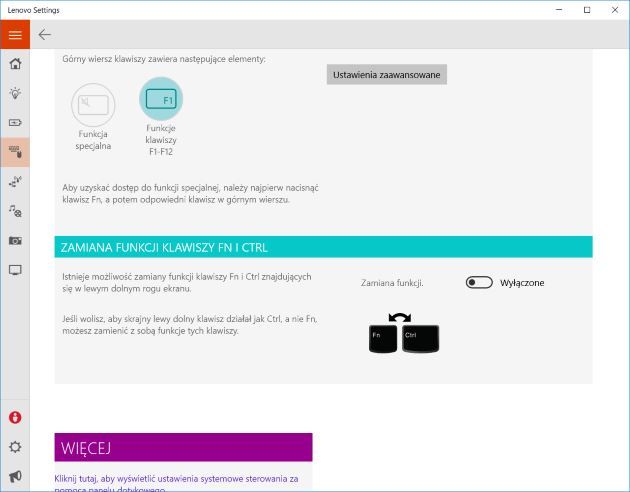Select the keyboard and mouse input icon
The image size is (630, 492).
[15, 152]
